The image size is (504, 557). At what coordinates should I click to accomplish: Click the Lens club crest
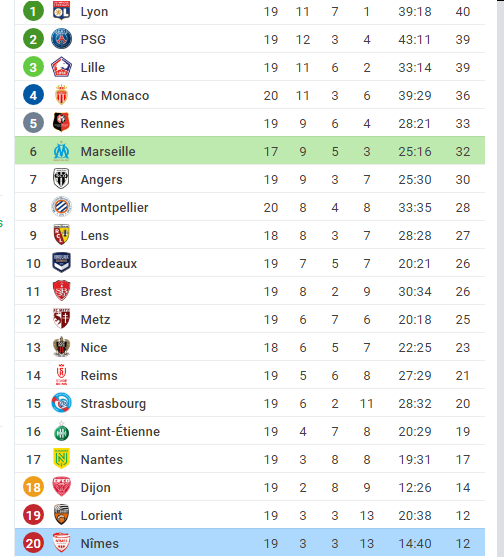pos(61,235)
